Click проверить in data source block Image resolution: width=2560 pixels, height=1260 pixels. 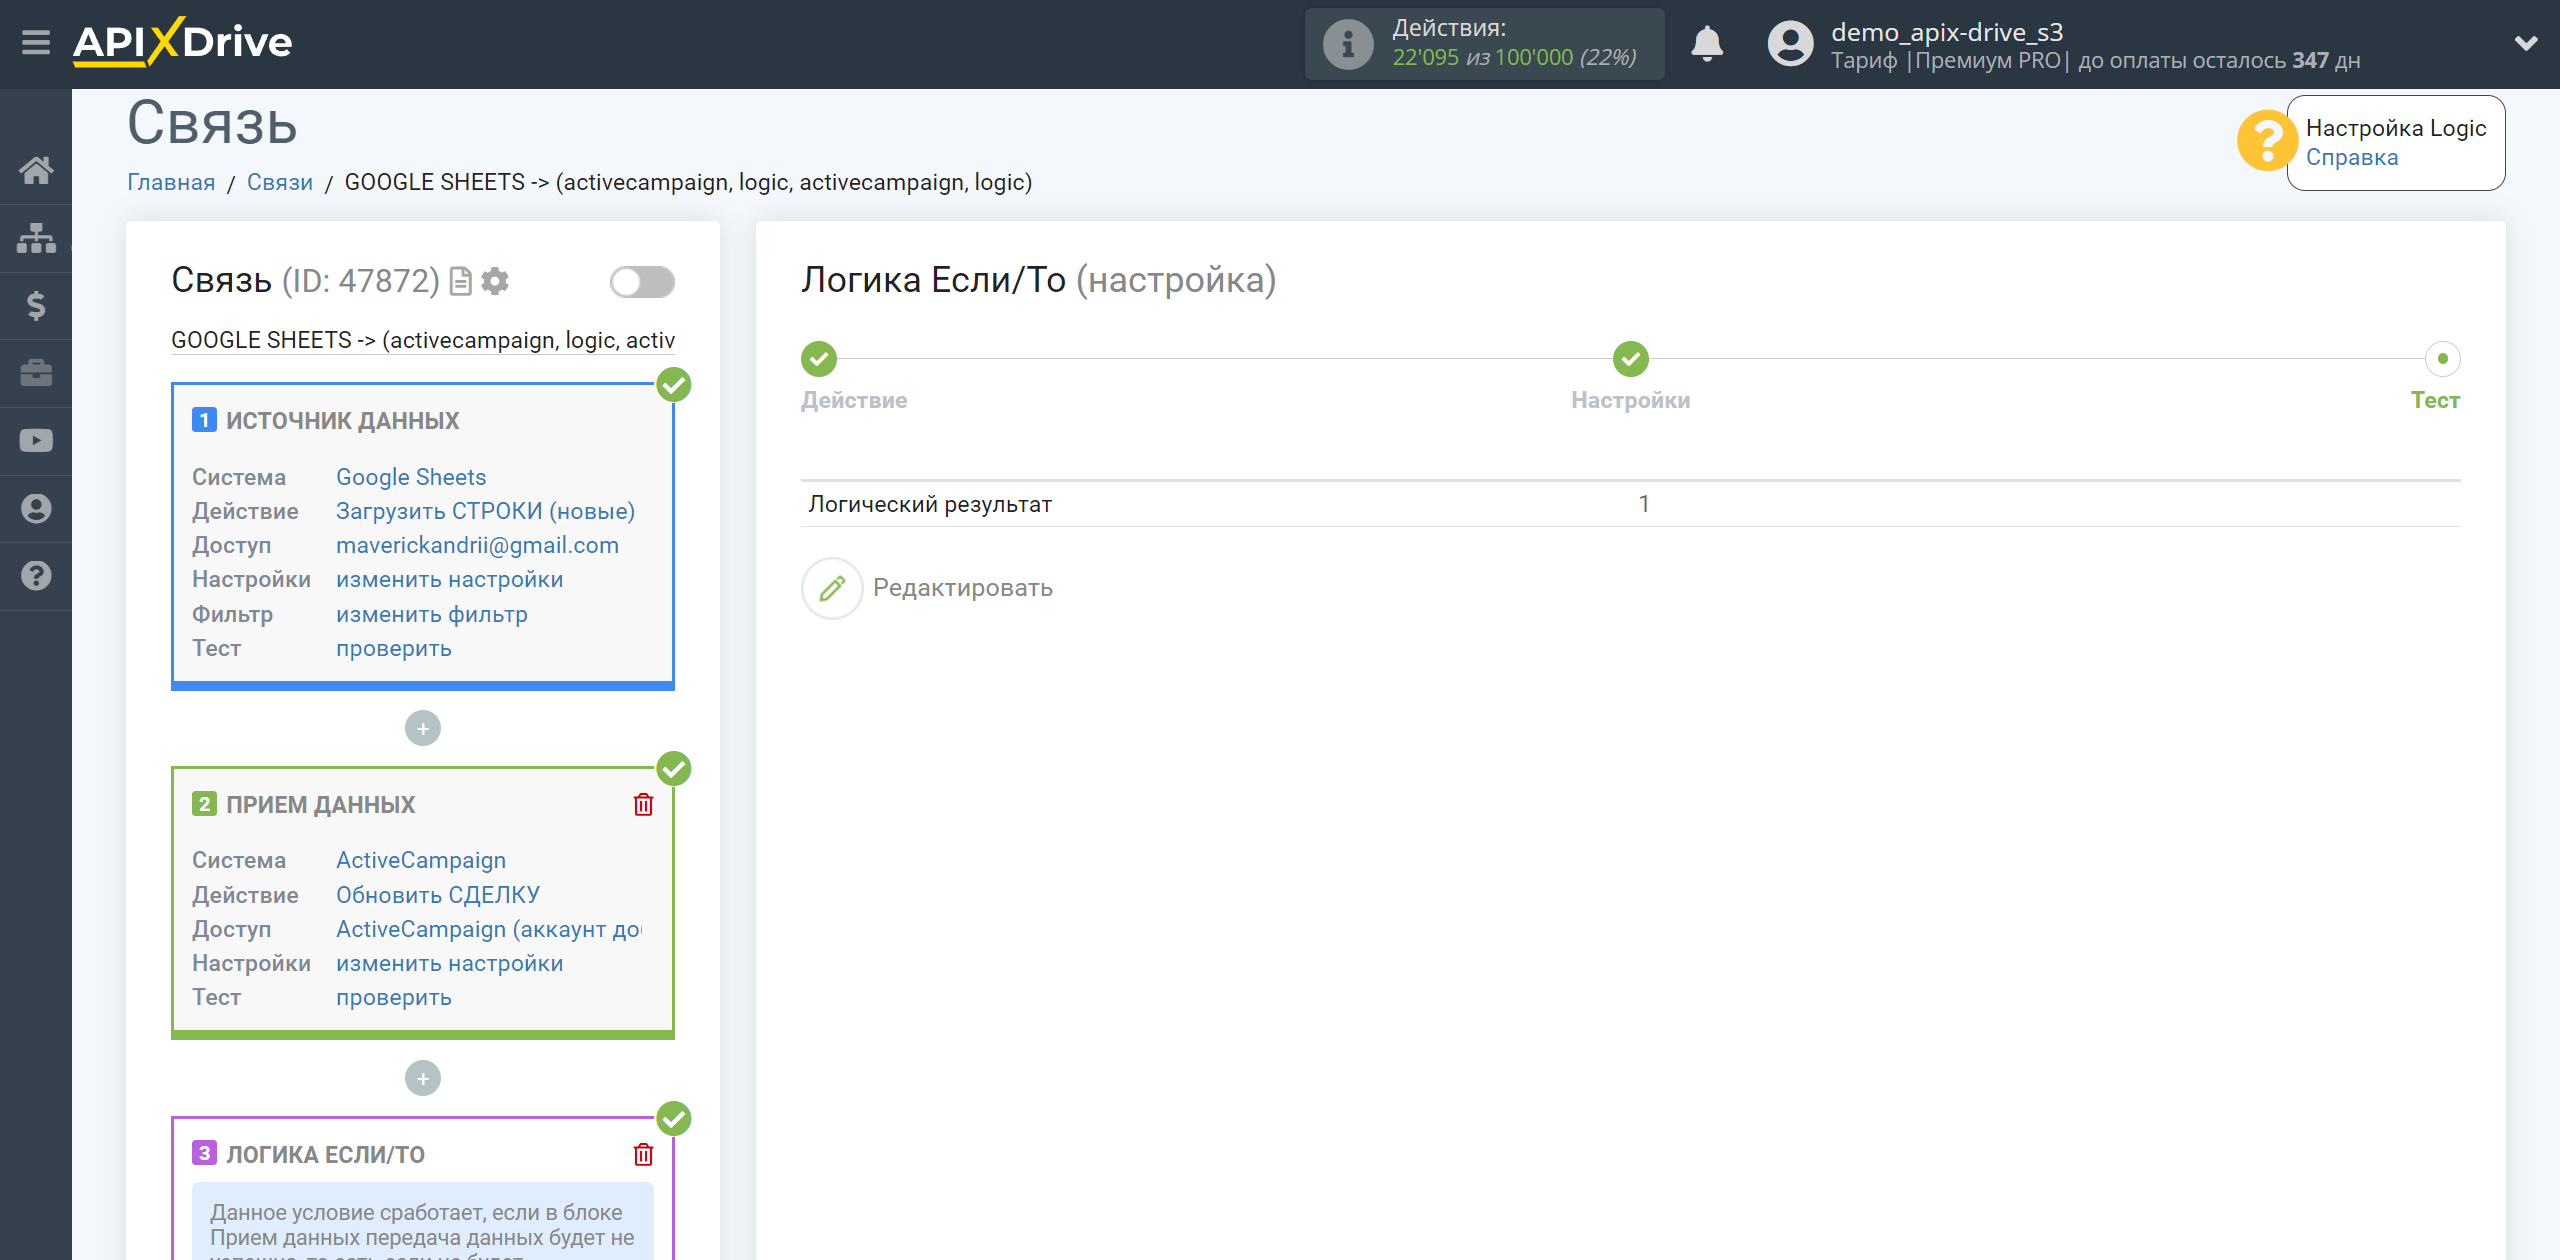(x=394, y=648)
